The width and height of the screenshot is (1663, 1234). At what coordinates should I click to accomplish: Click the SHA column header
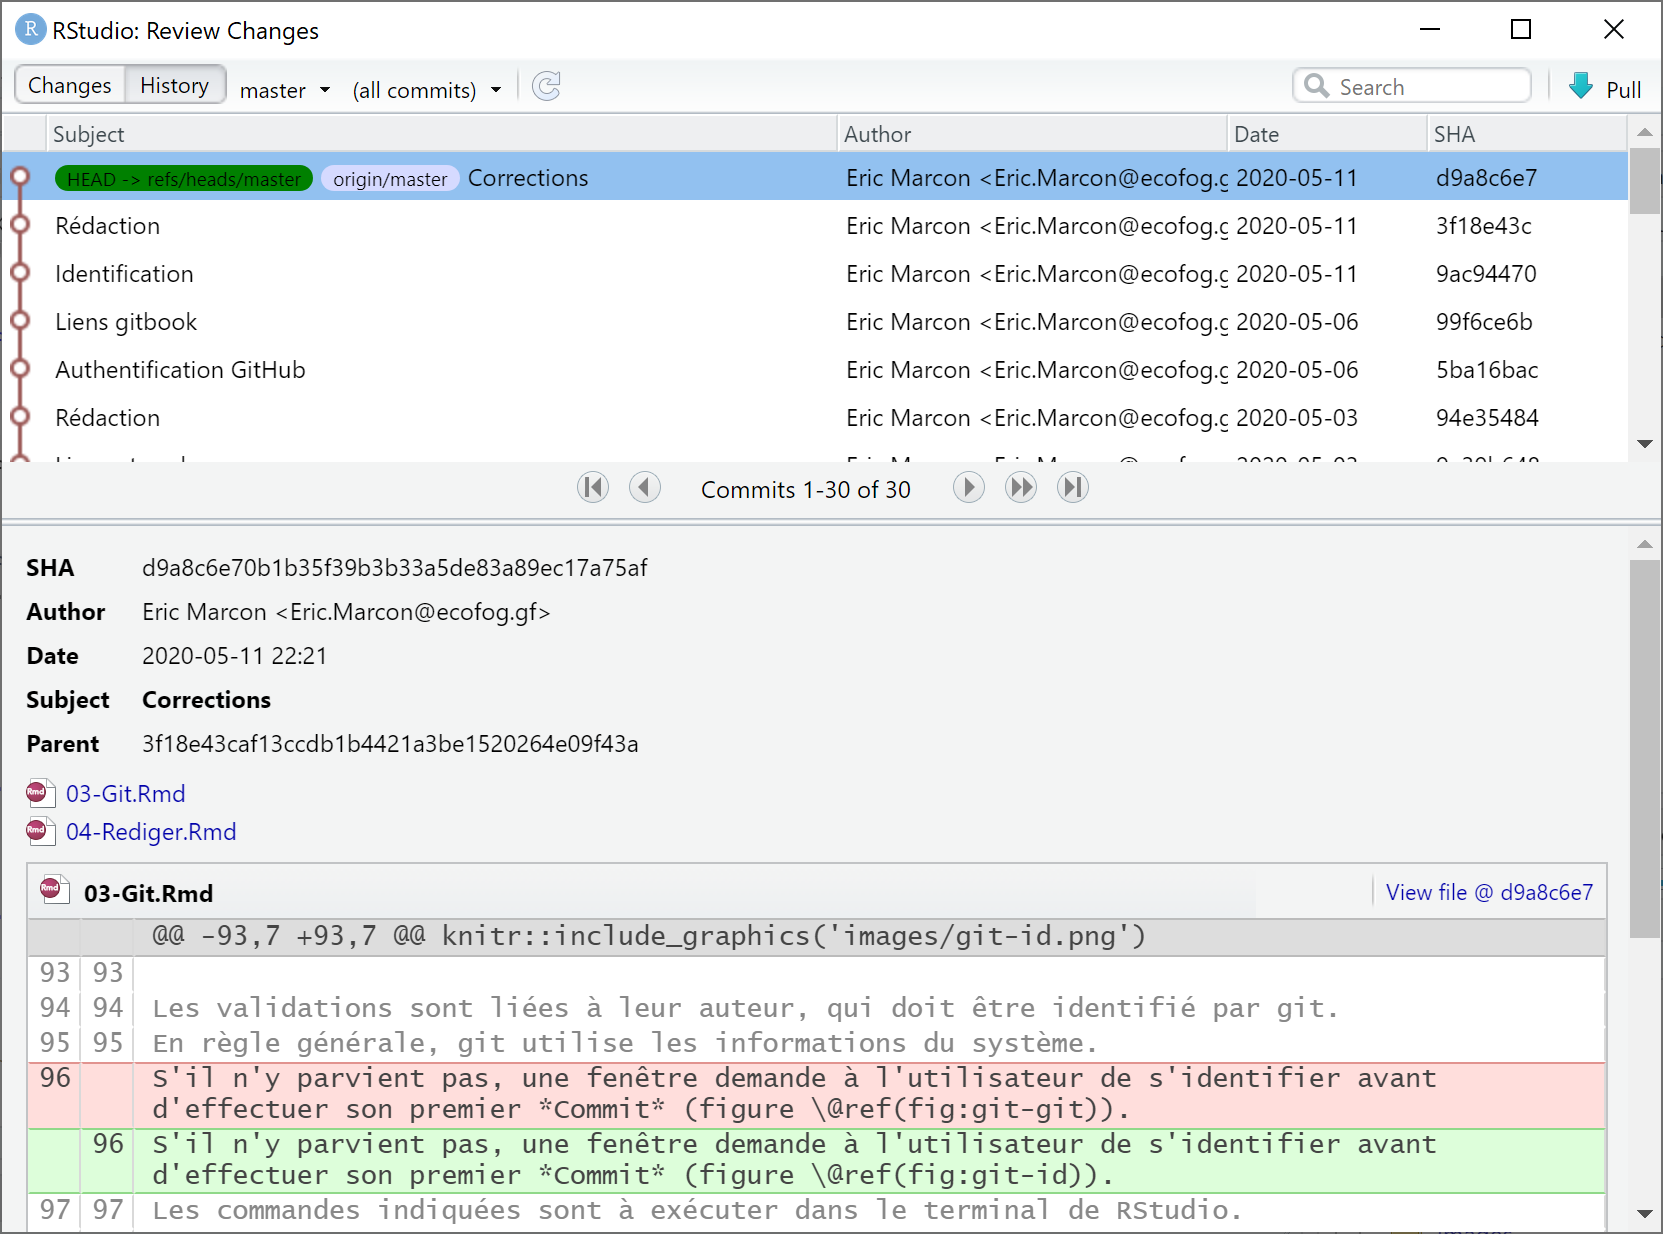click(1527, 134)
